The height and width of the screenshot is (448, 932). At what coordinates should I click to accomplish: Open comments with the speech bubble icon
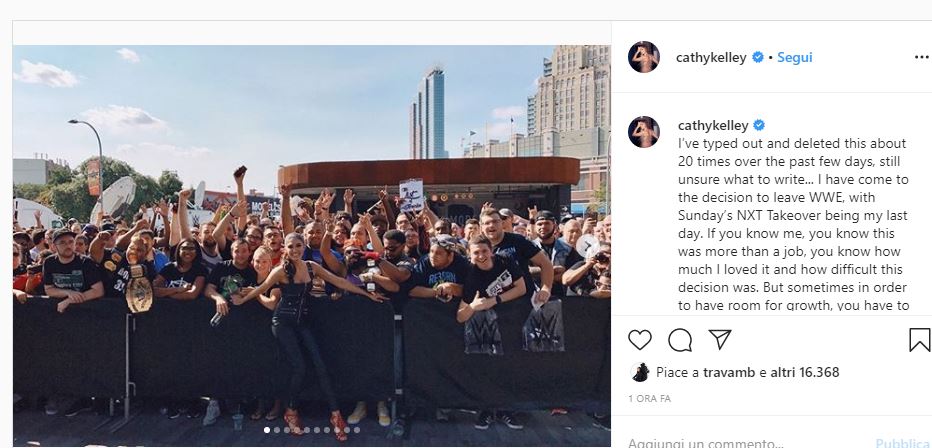tap(680, 340)
